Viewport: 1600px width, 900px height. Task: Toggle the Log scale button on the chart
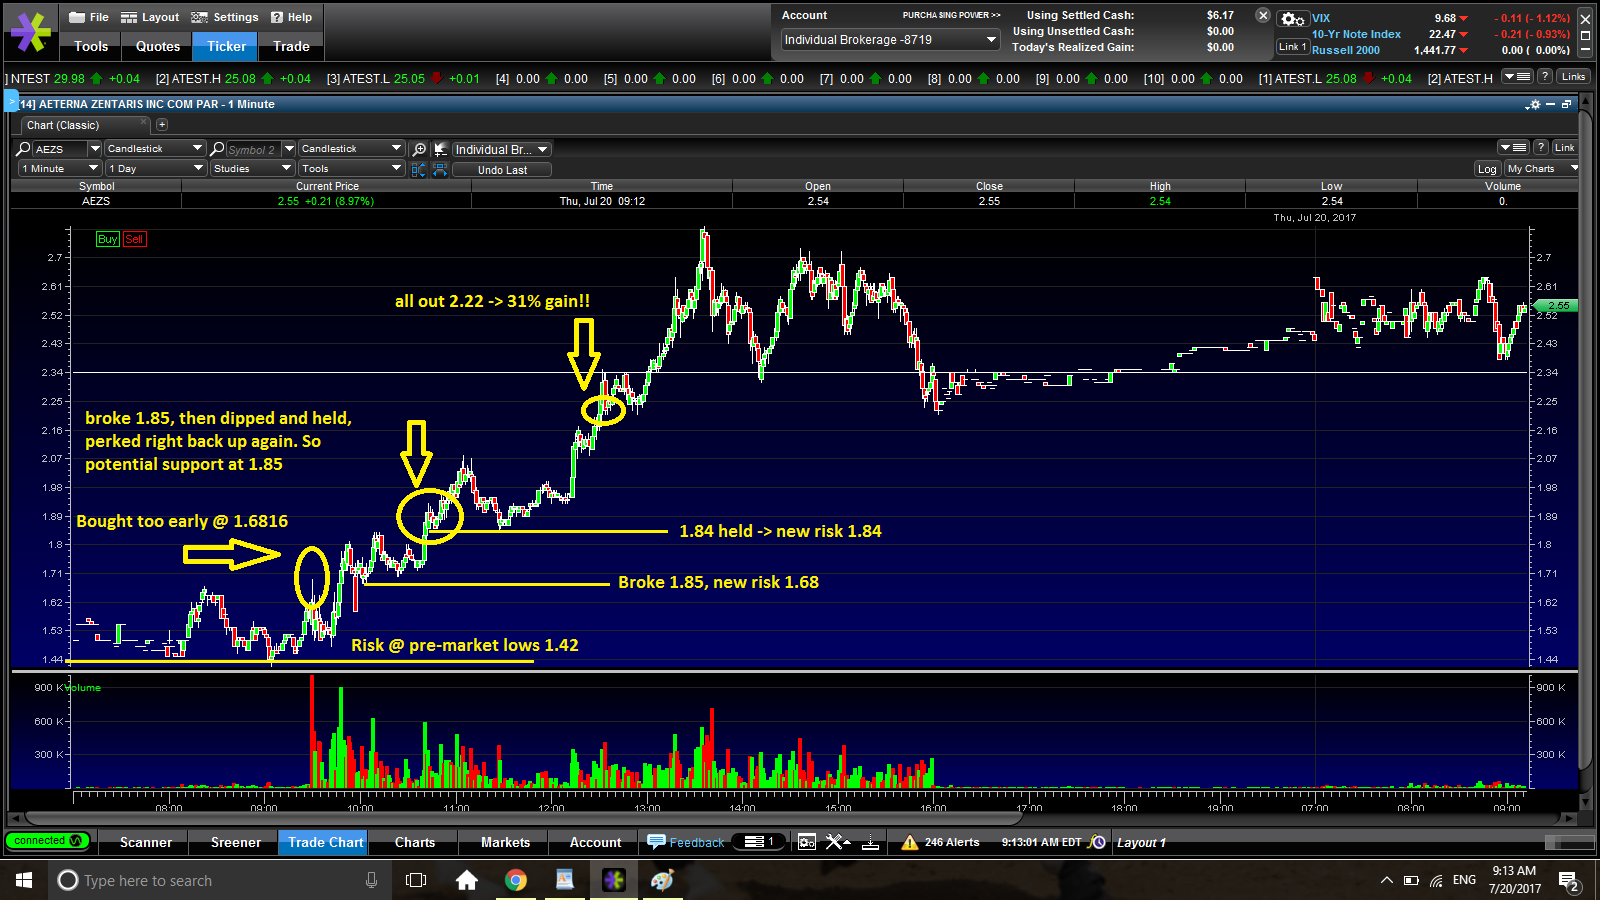(1486, 168)
